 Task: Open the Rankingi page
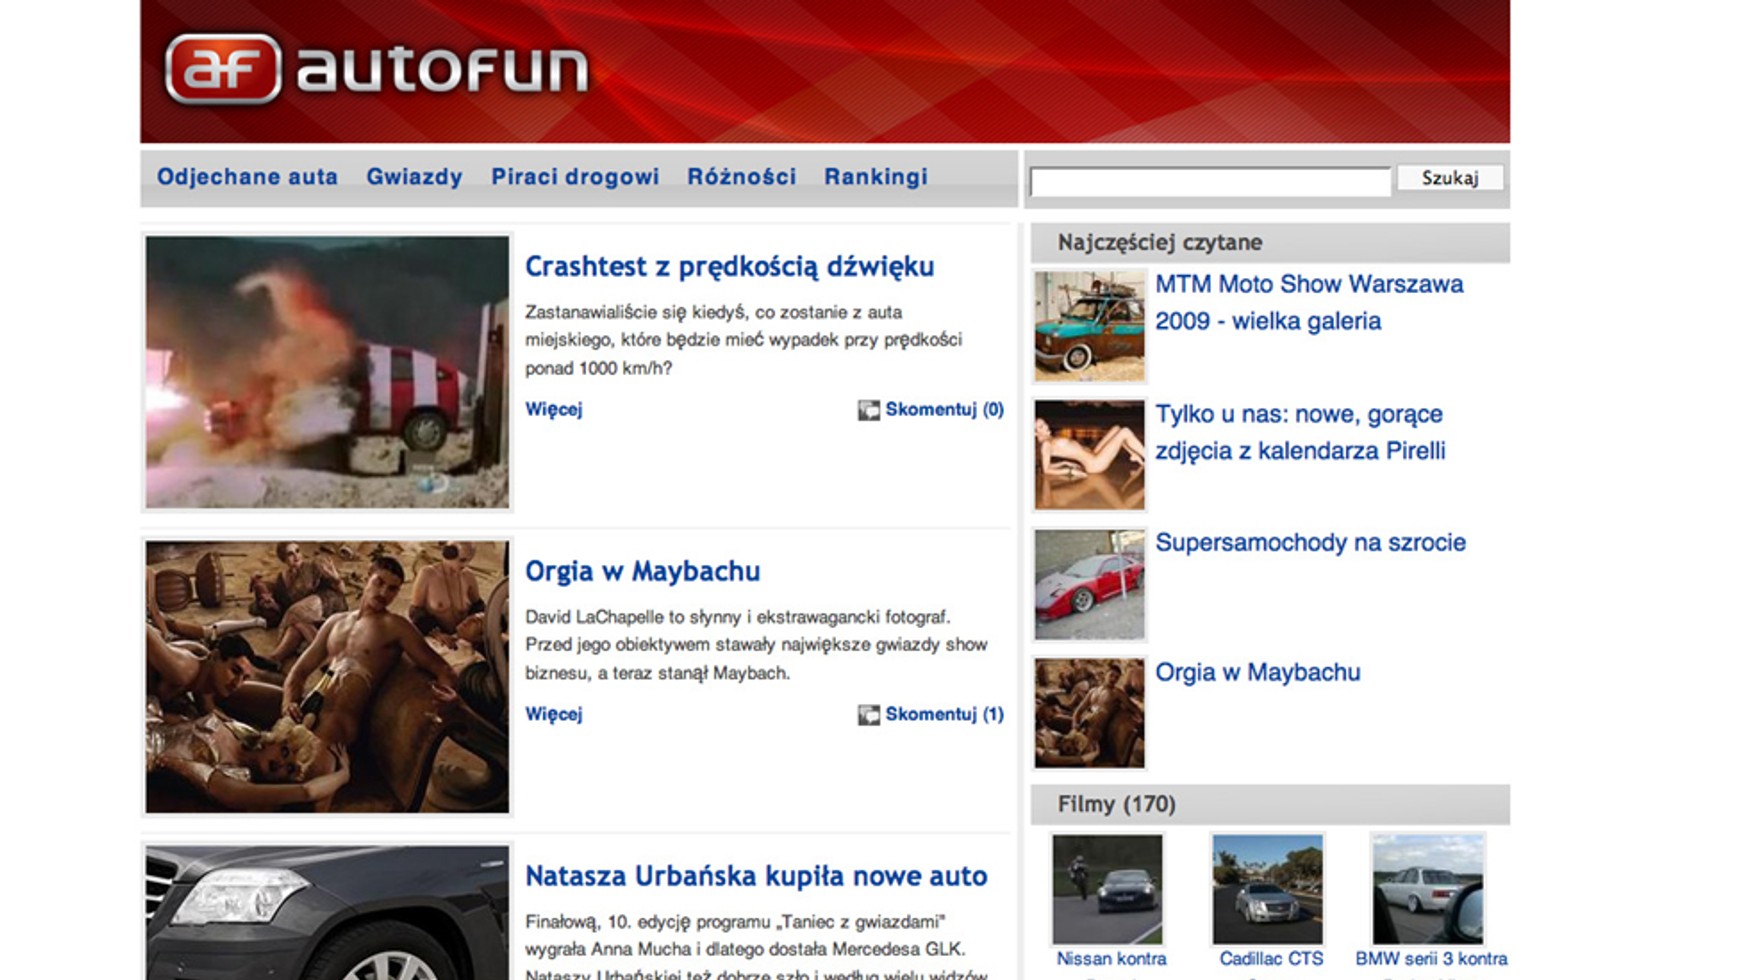click(x=875, y=177)
